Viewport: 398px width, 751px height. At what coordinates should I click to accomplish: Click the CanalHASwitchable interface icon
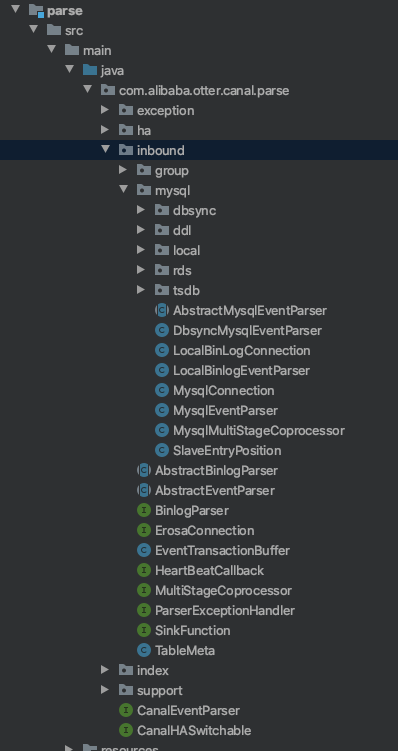pos(126,730)
